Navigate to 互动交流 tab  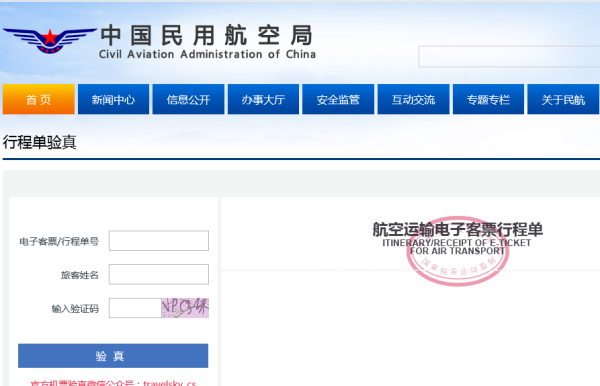(x=413, y=99)
